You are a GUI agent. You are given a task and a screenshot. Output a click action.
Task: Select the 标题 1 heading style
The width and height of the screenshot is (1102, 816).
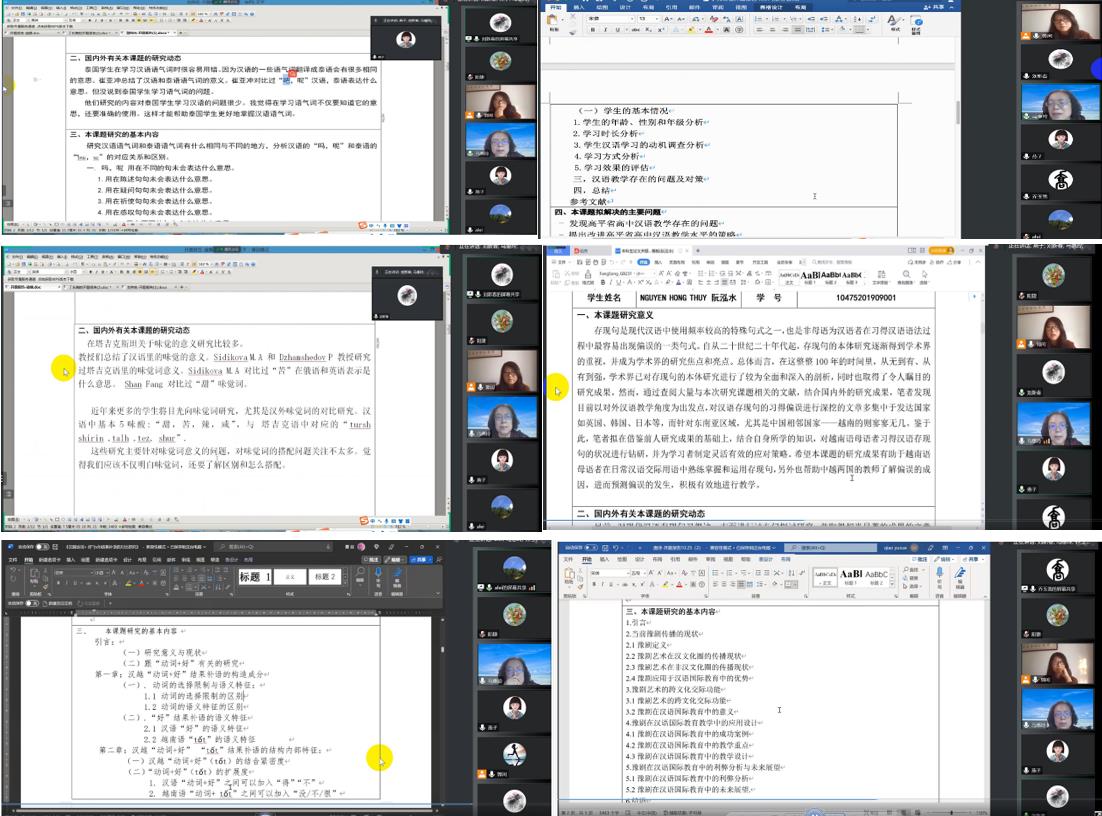tap(255, 577)
